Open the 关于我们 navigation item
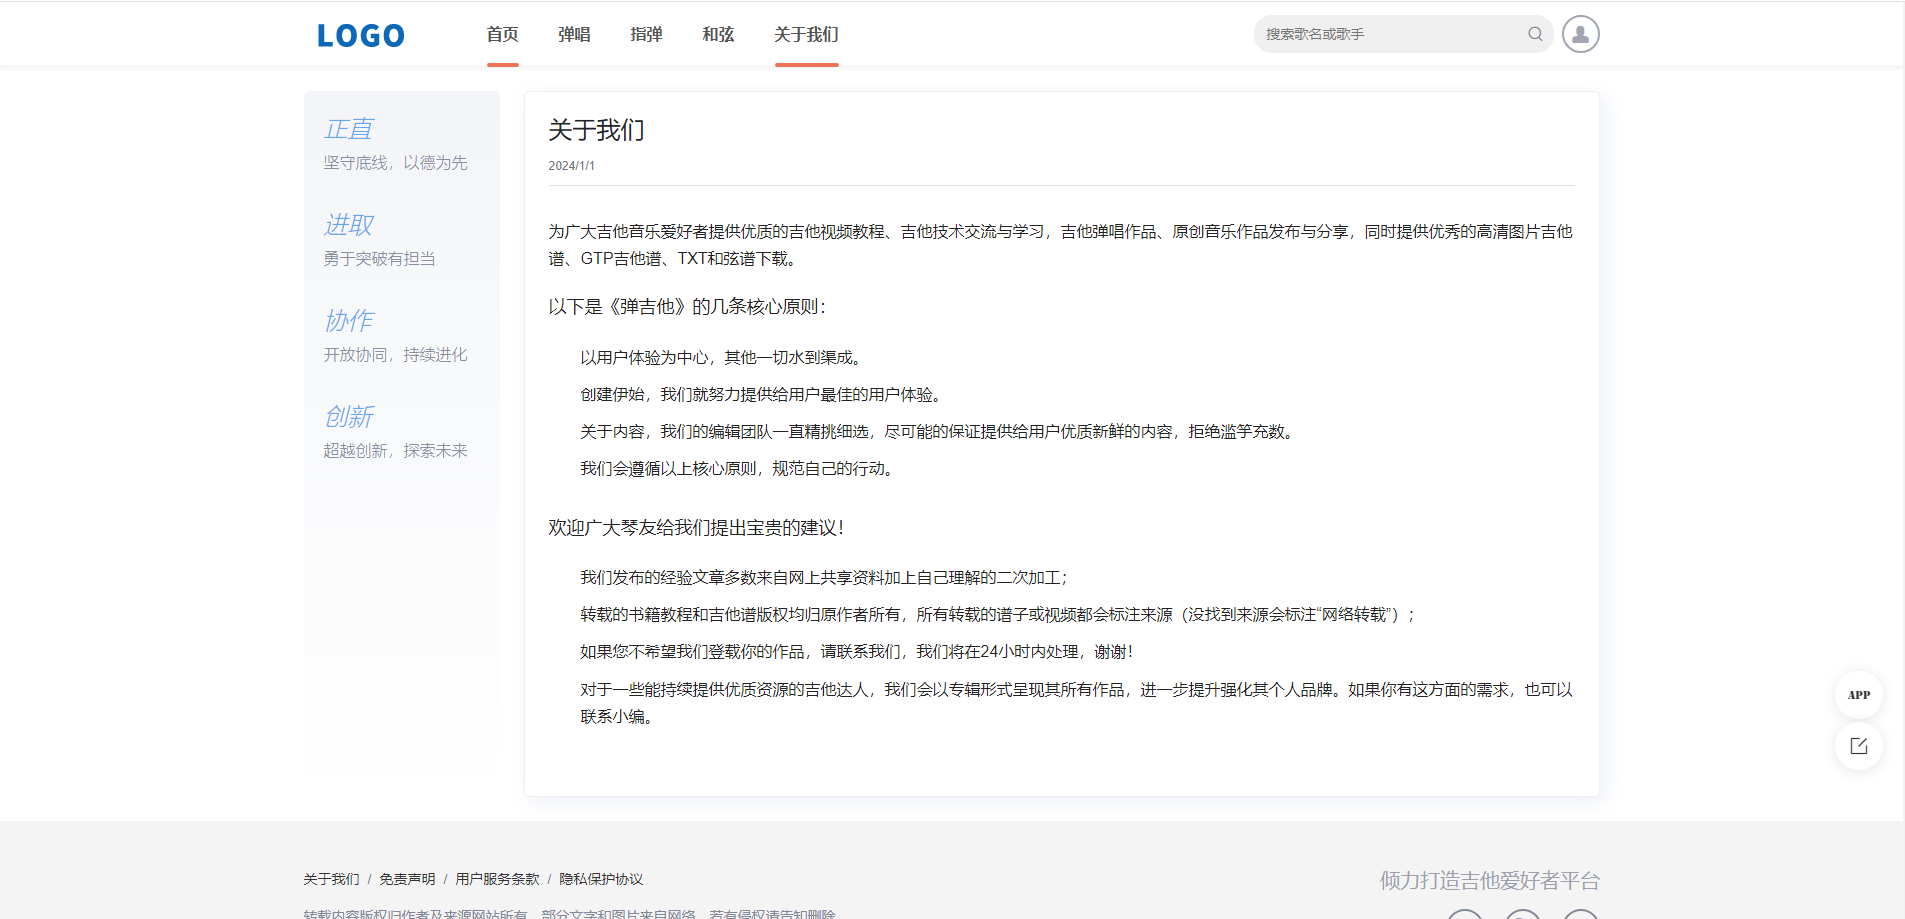The width and height of the screenshot is (1905, 919). click(x=805, y=34)
